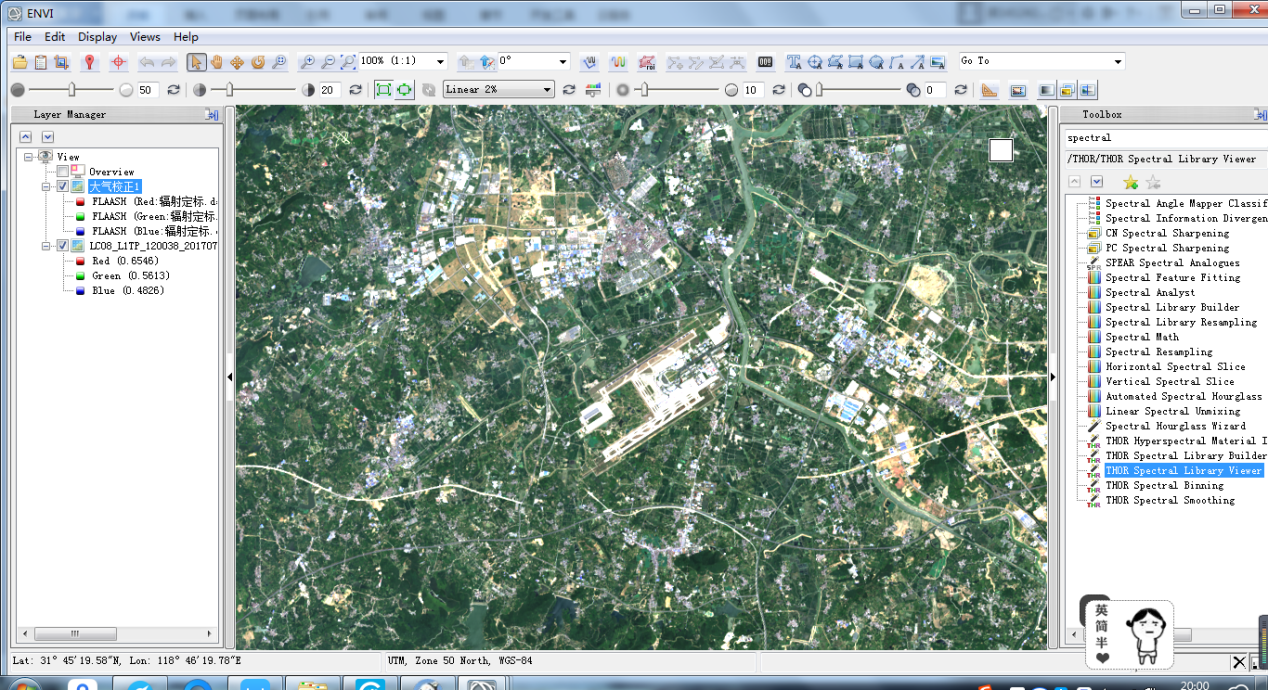The image size is (1268, 690).
Task: Select the Pan hand tool
Action: (x=216, y=62)
